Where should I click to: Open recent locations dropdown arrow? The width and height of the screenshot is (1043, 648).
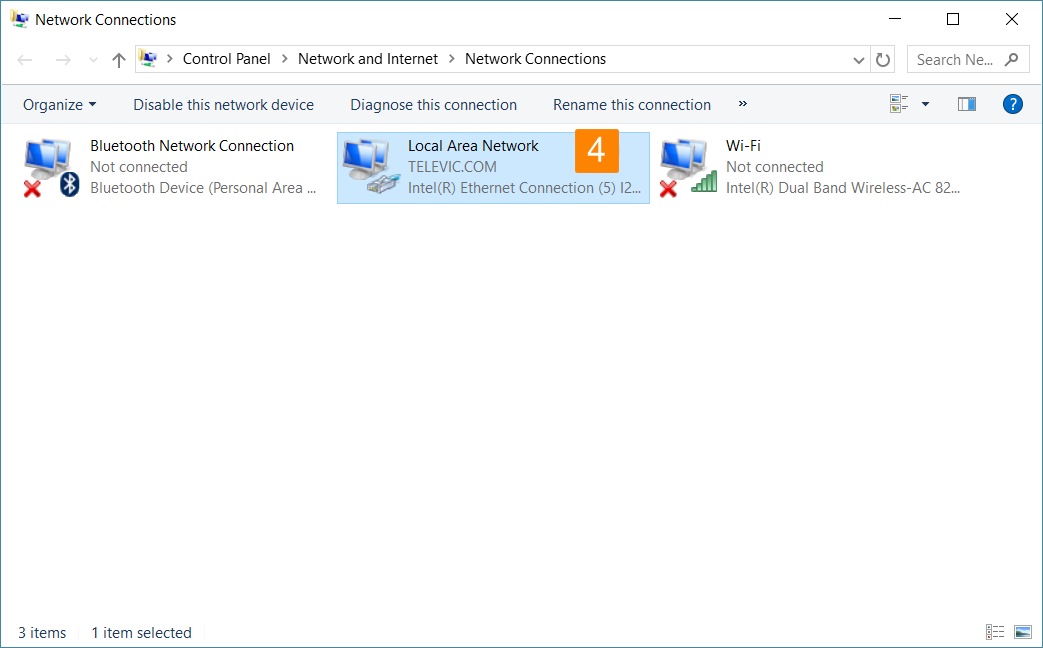94,60
